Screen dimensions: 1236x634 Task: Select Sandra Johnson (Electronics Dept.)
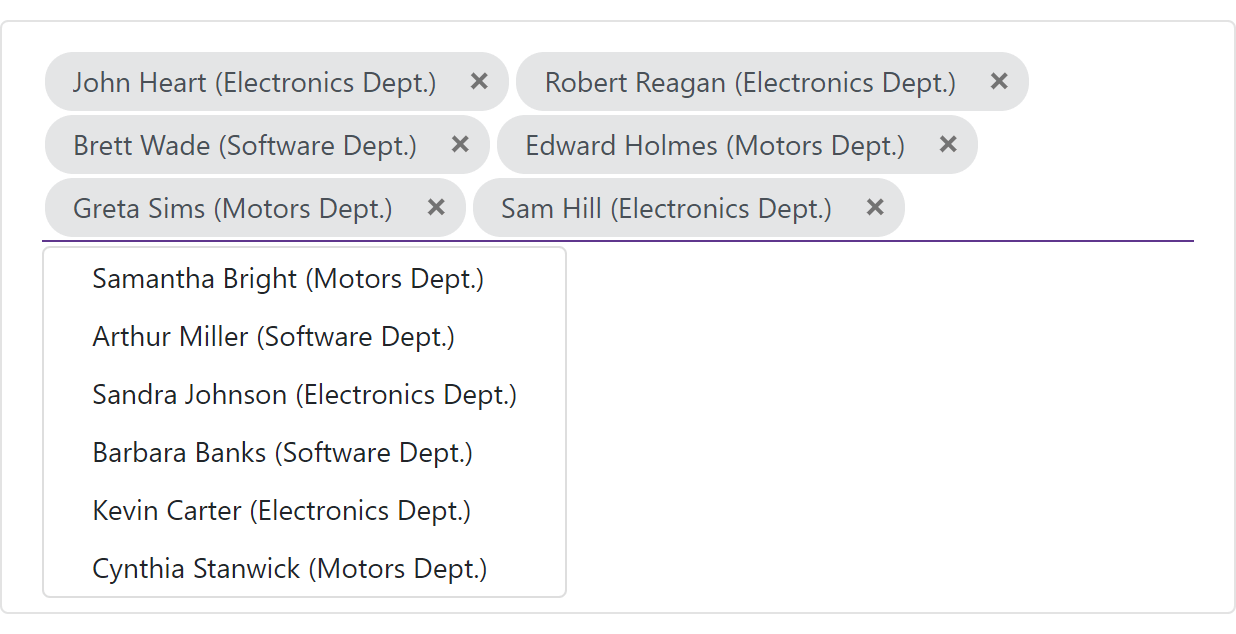pos(304,395)
